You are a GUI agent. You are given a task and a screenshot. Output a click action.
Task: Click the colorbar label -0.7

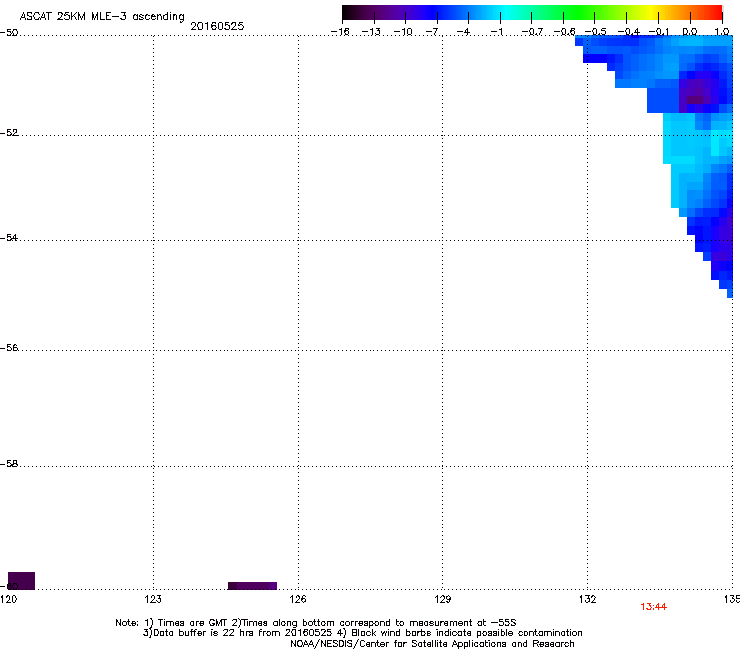coord(532,32)
